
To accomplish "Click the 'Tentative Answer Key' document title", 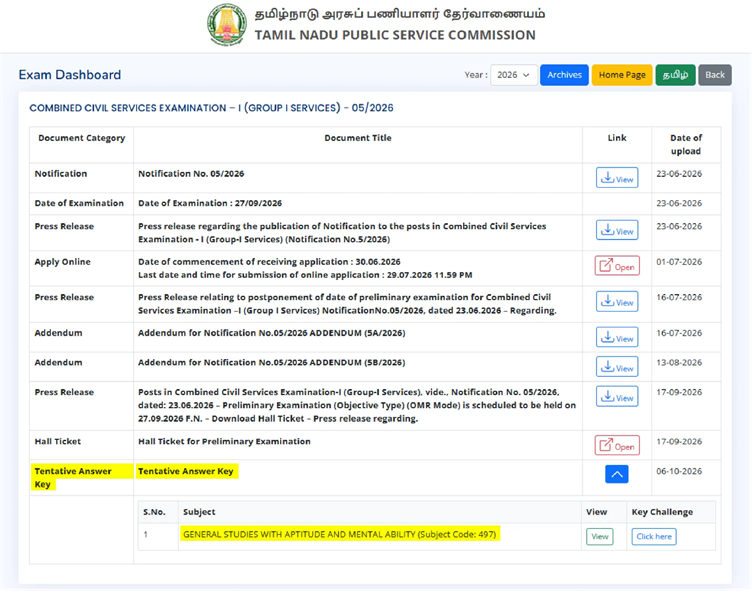I will pyautogui.click(x=186, y=471).
